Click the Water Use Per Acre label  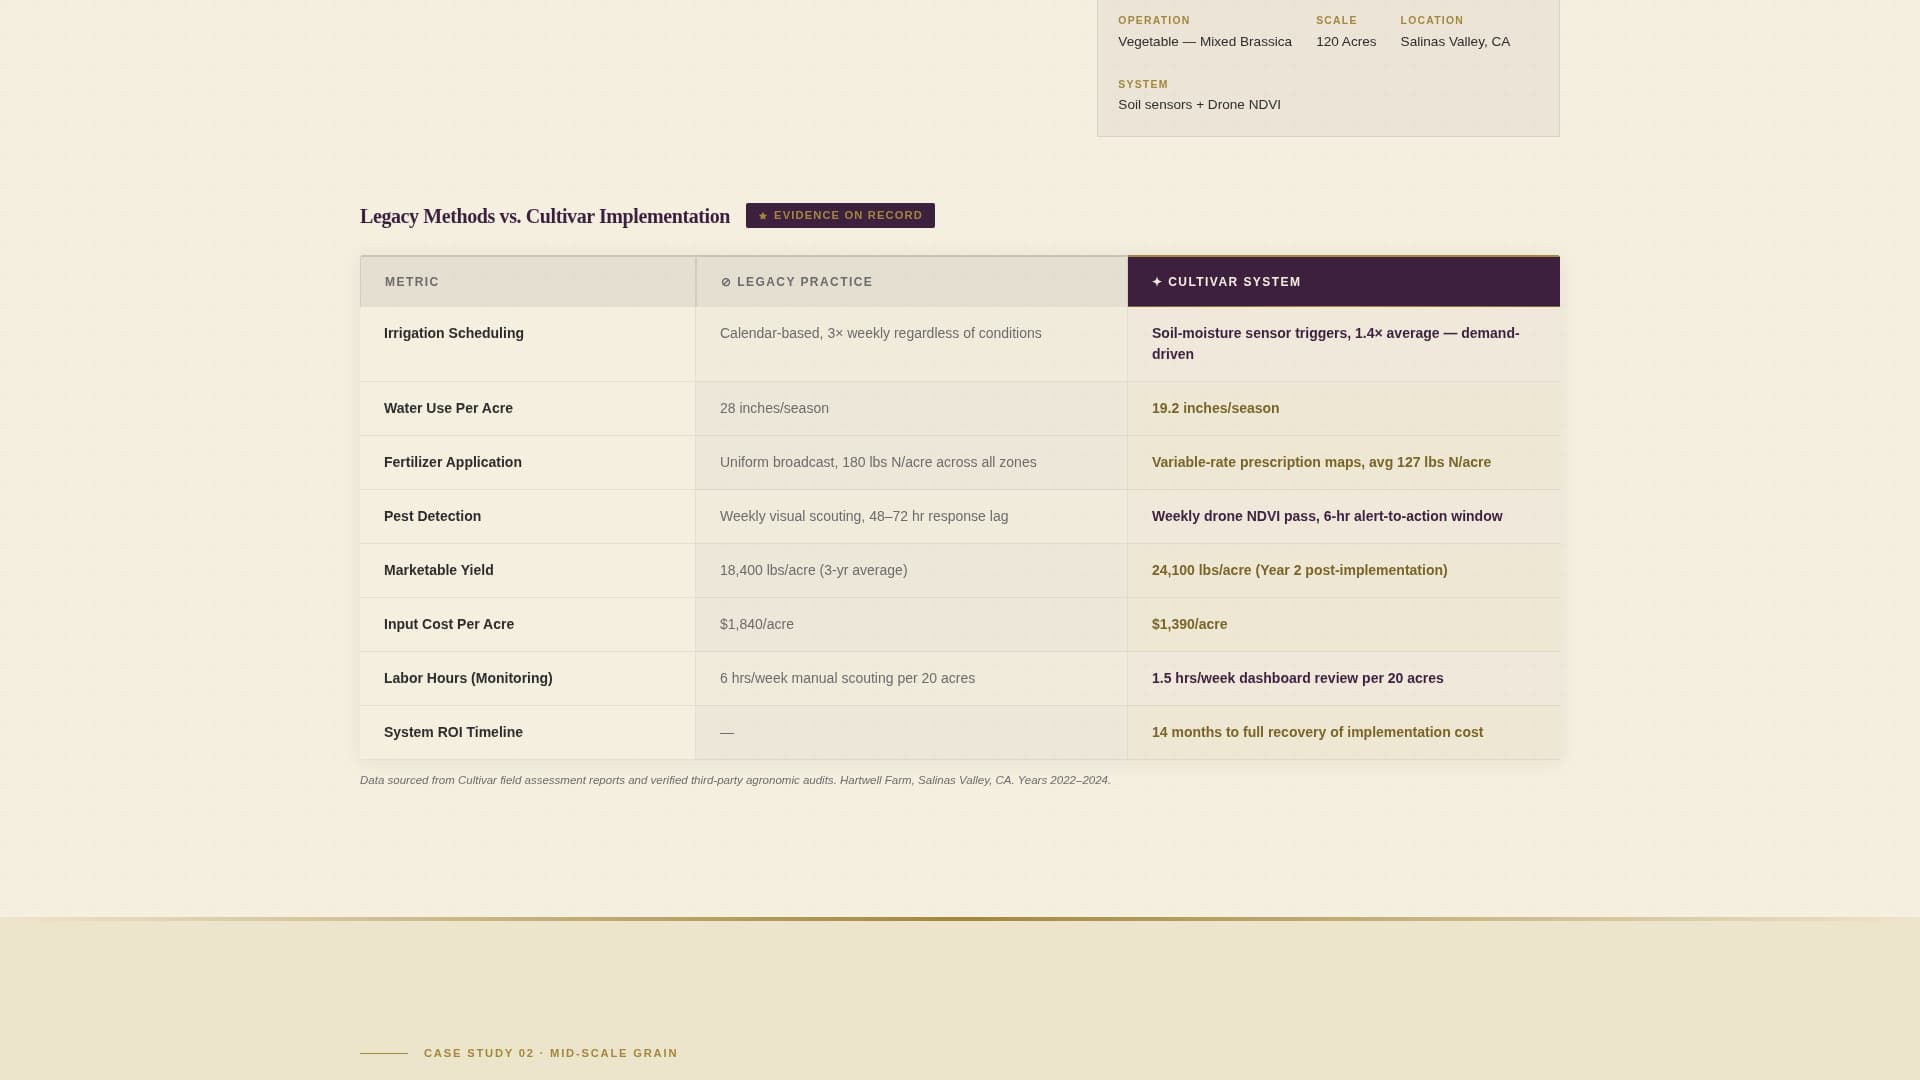(448, 408)
